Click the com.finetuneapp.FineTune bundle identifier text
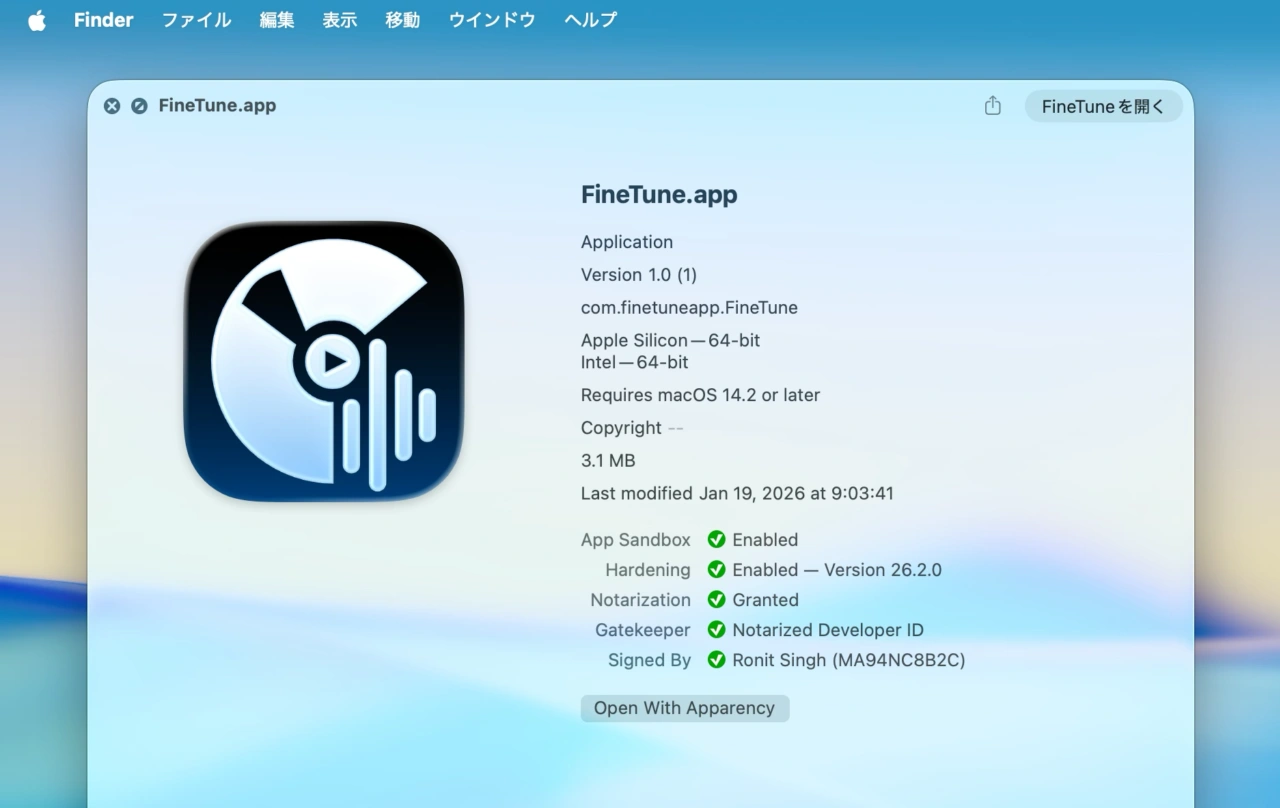Image resolution: width=1280 pixels, height=808 pixels. 689,308
